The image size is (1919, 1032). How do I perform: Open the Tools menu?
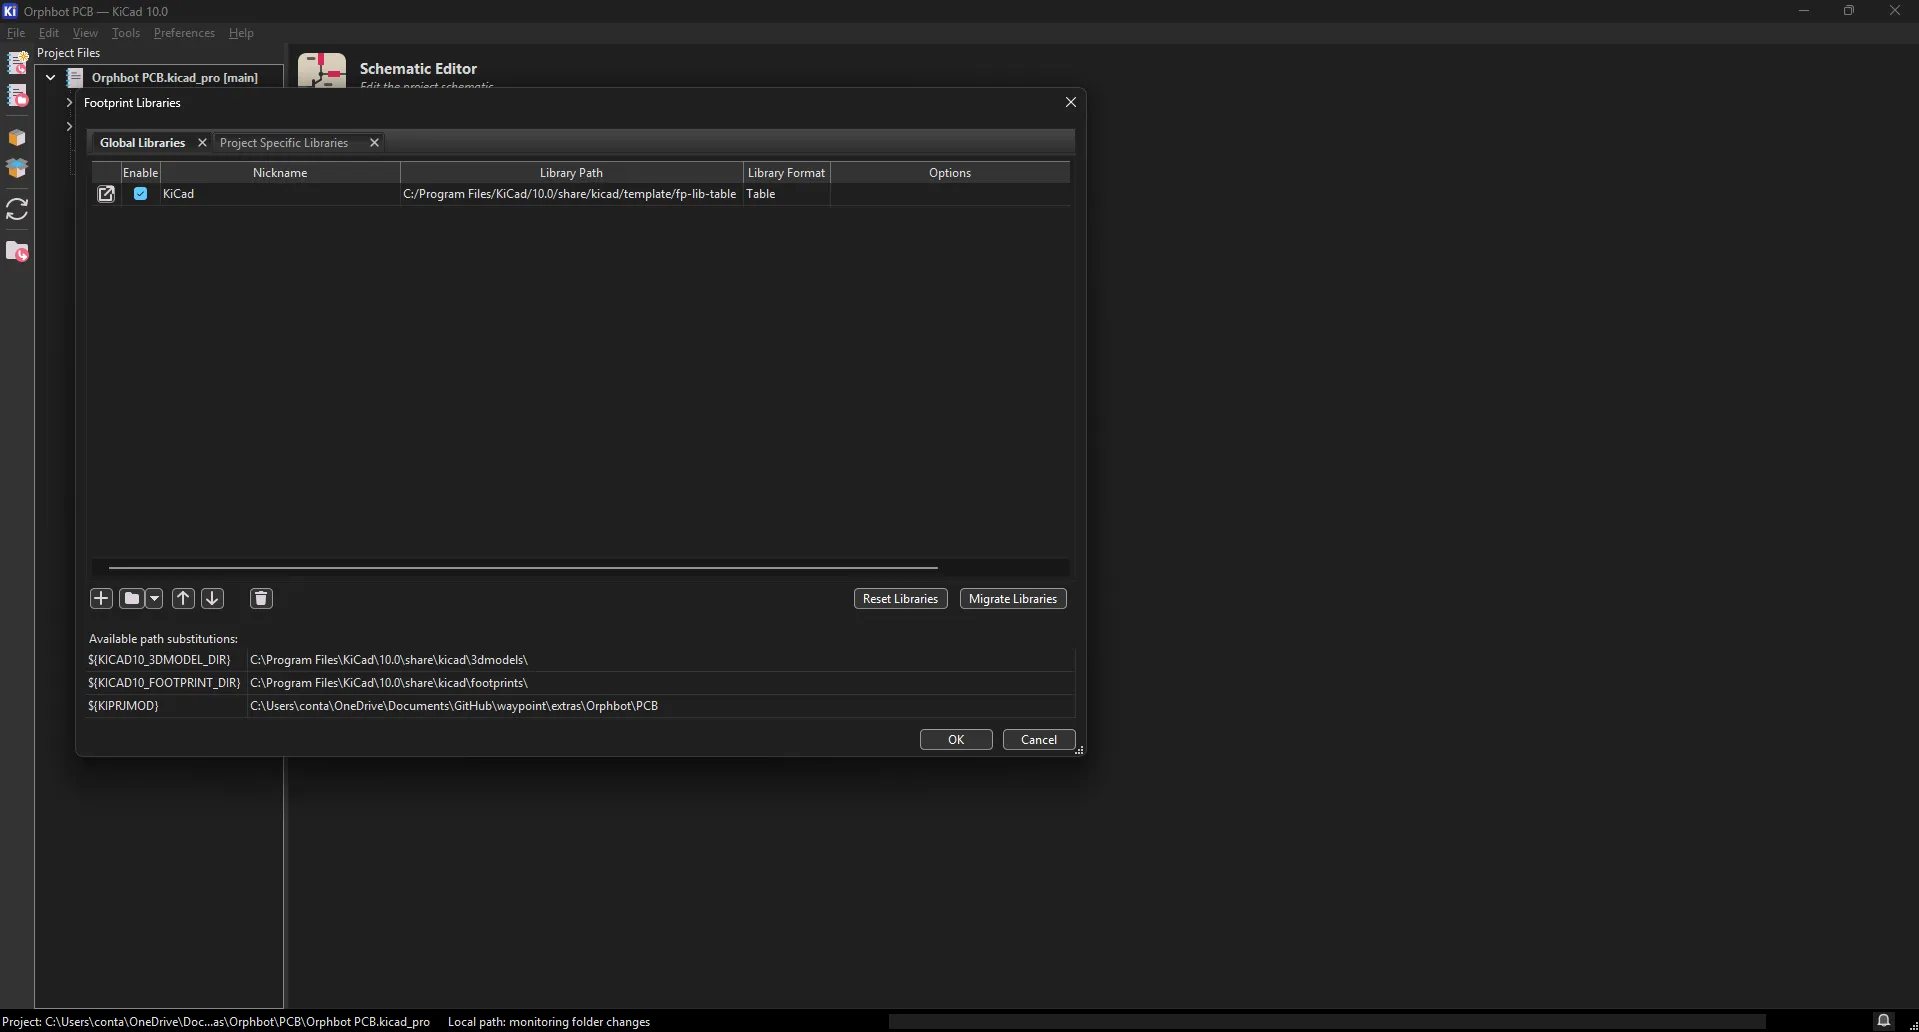(x=126, y=33)
